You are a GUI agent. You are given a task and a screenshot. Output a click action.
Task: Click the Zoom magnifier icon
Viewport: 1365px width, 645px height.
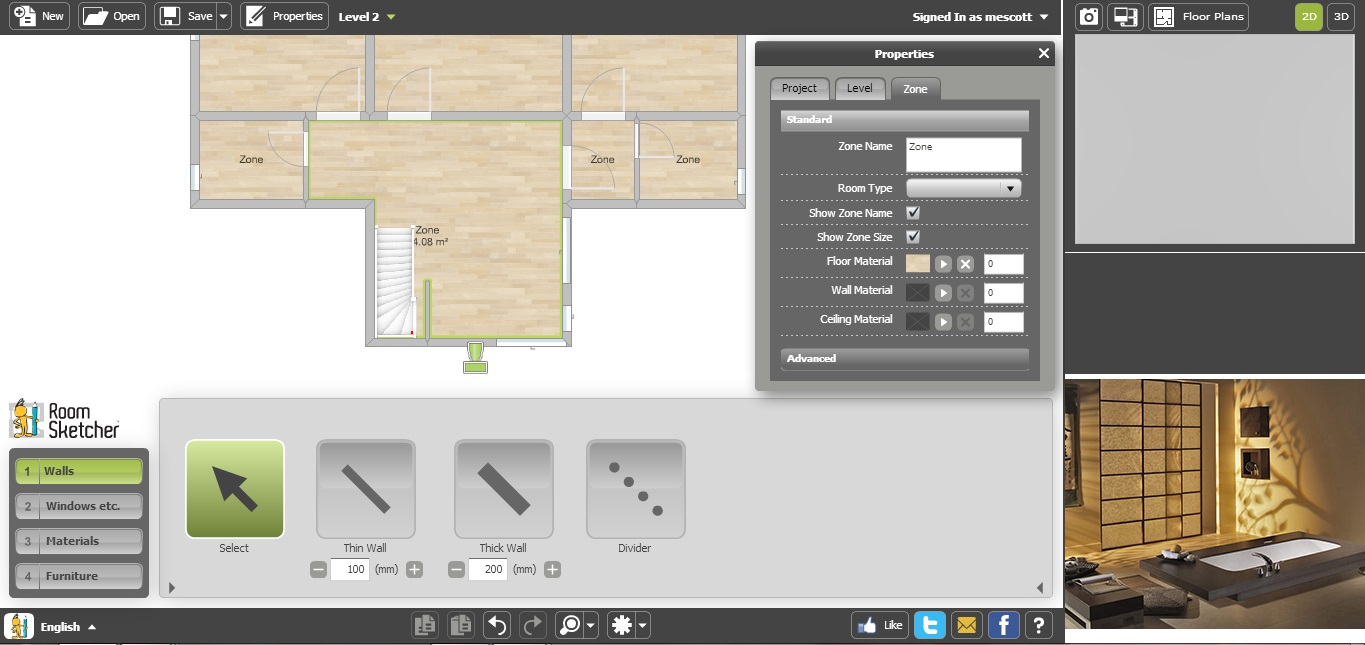pyautogui.click(x=571, y=624)
